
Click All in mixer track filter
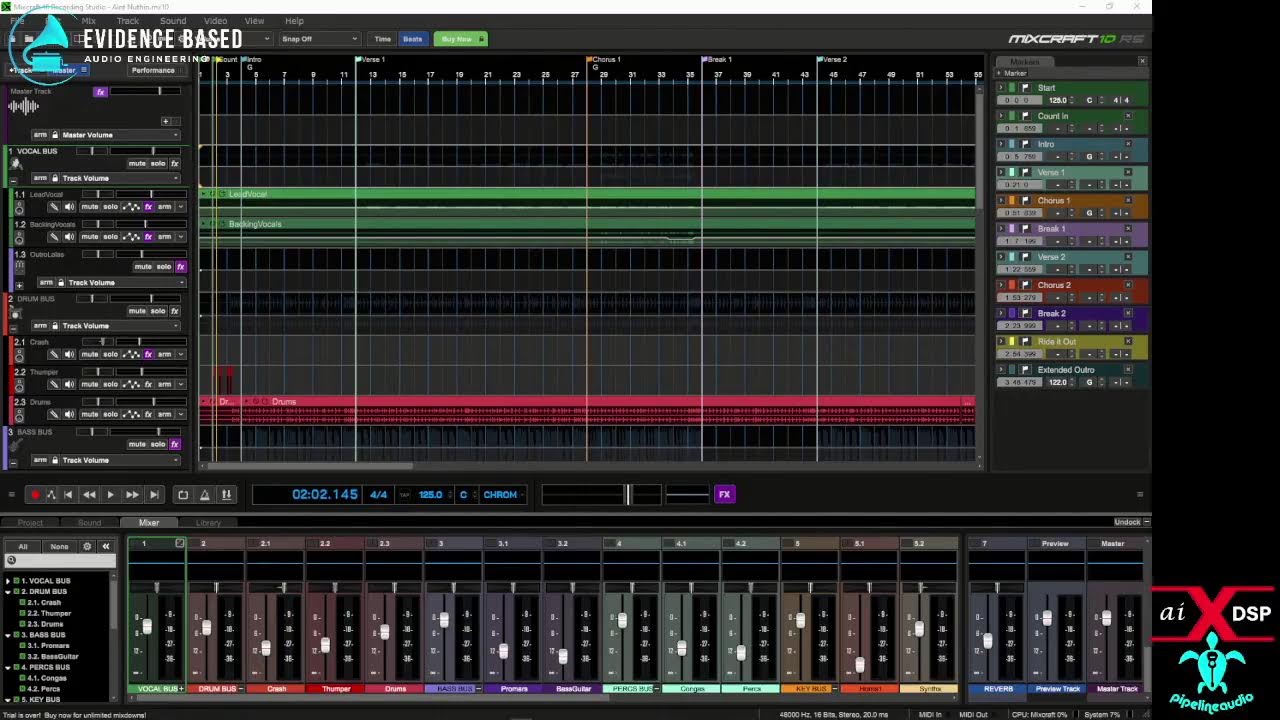tap(23, 546)
